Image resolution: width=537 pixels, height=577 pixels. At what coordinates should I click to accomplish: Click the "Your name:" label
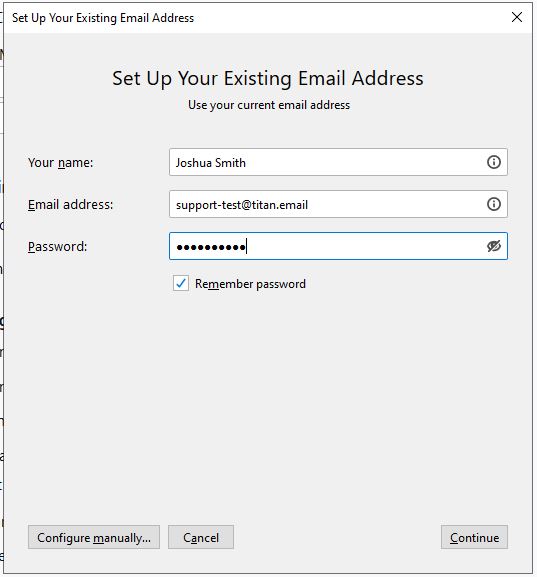[61, 162]
